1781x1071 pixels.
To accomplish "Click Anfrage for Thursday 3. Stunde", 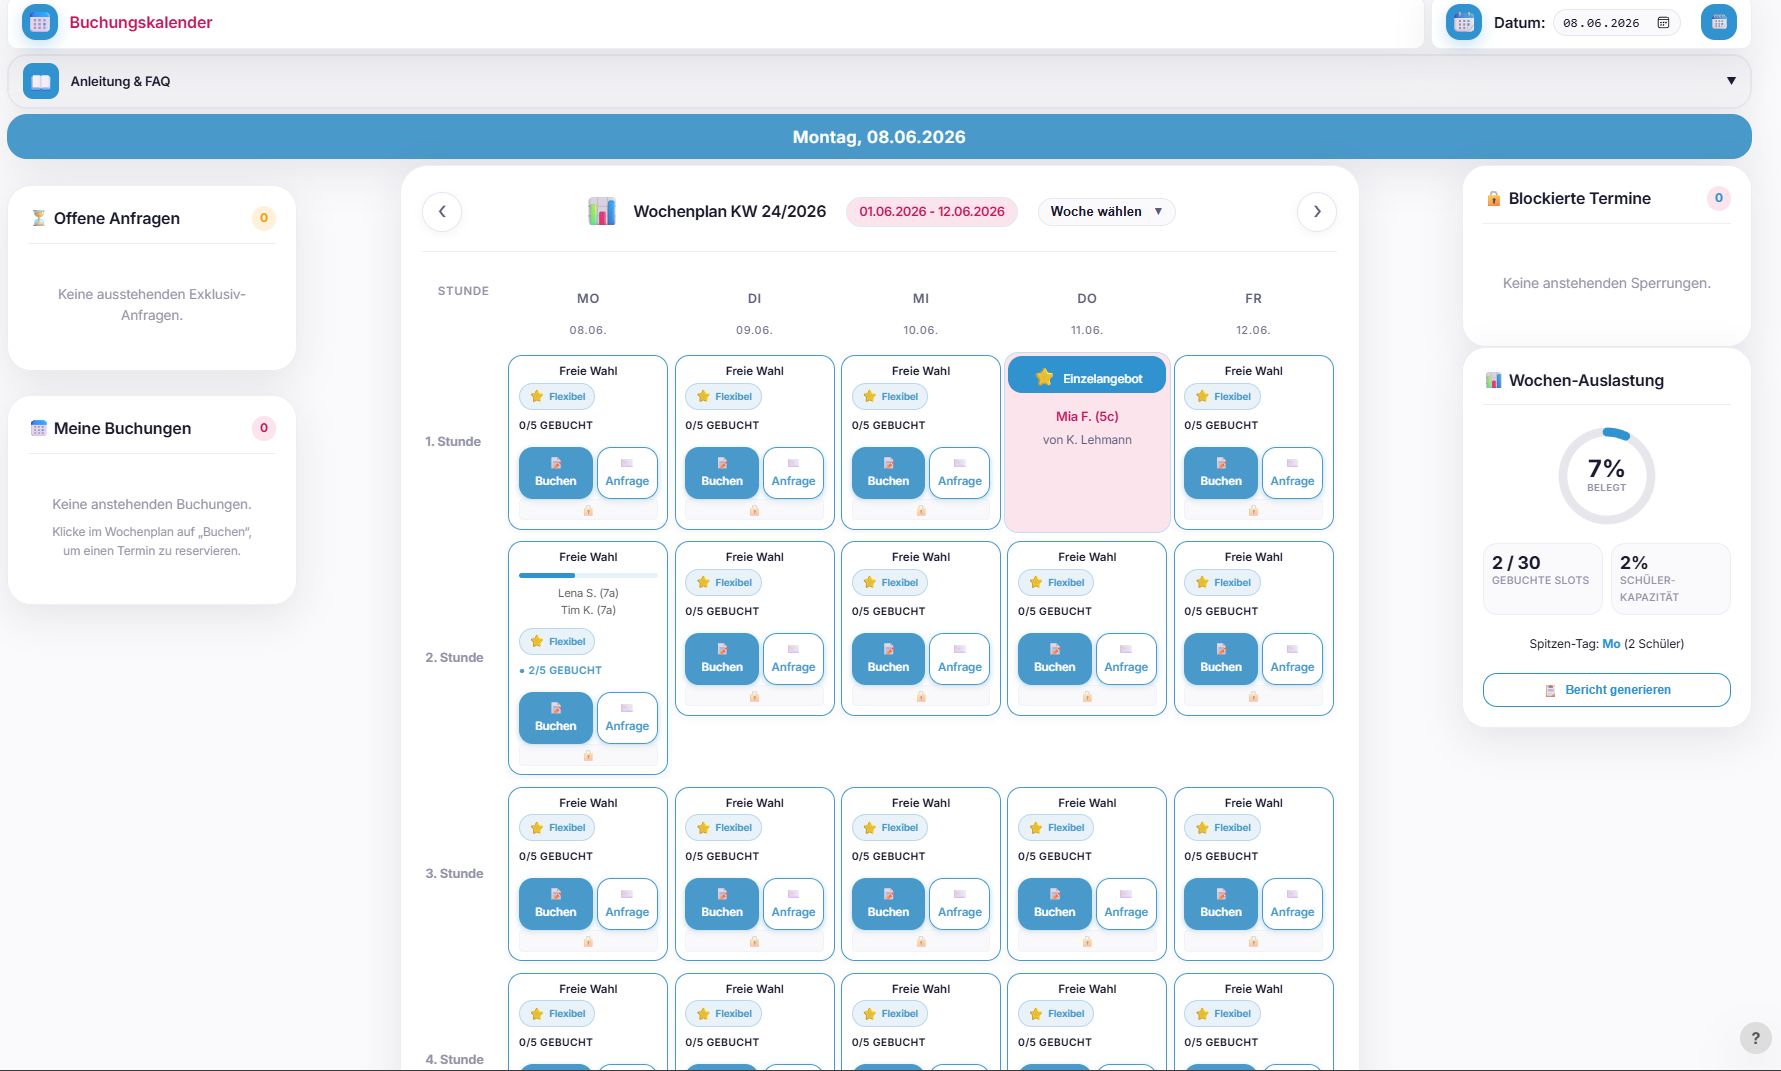I will click(1126, 904).
